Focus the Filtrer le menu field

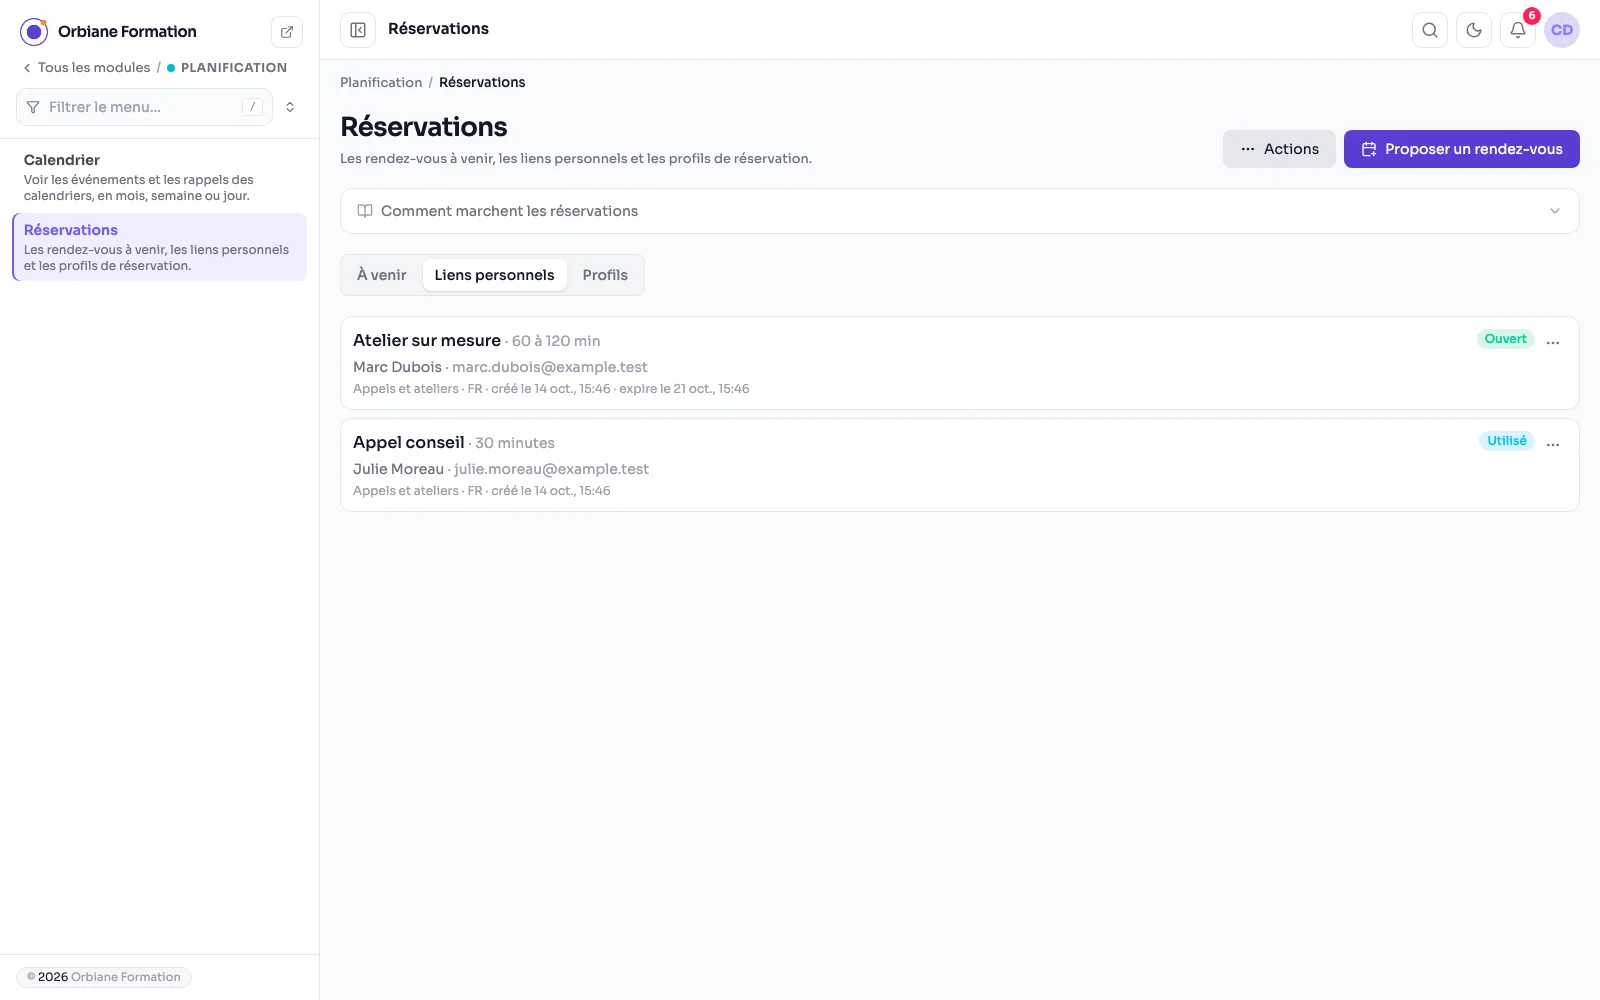[144, 107]
